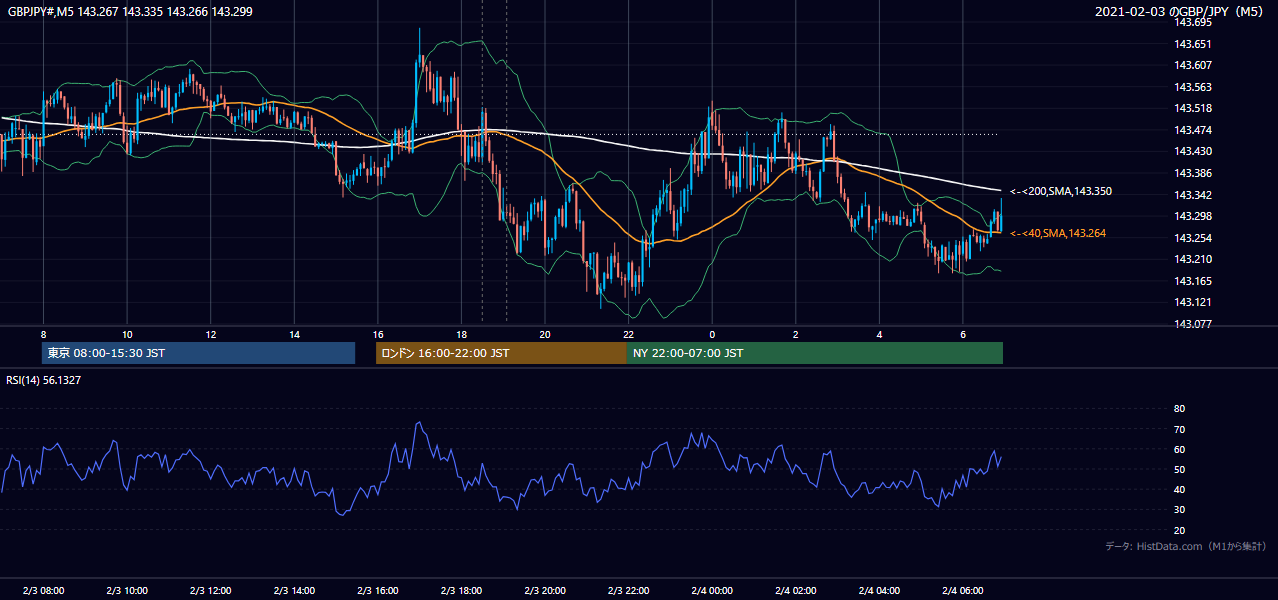Click price axis value 143.518
The width and height of the screenshot is (1278, 600).
[x=1194, y=108]
